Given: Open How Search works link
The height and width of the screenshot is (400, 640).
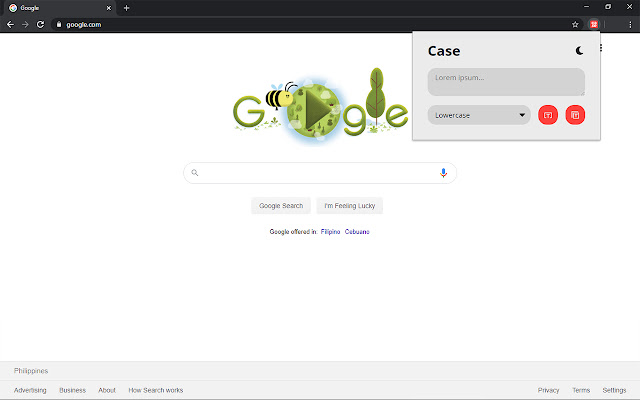Looking at the screenshot, I should point(156,390).
